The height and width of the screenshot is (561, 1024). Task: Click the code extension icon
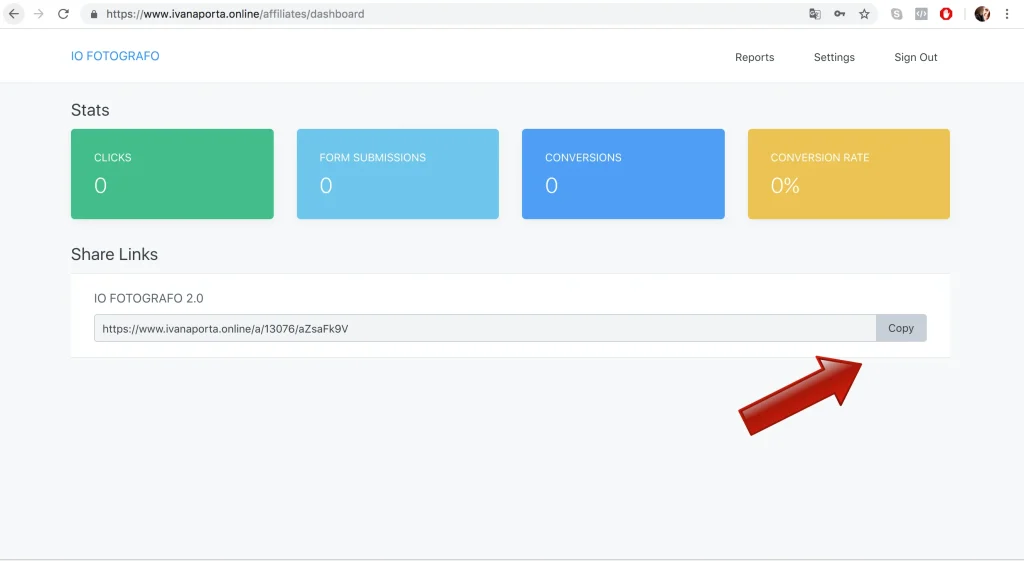coord(921,14)
